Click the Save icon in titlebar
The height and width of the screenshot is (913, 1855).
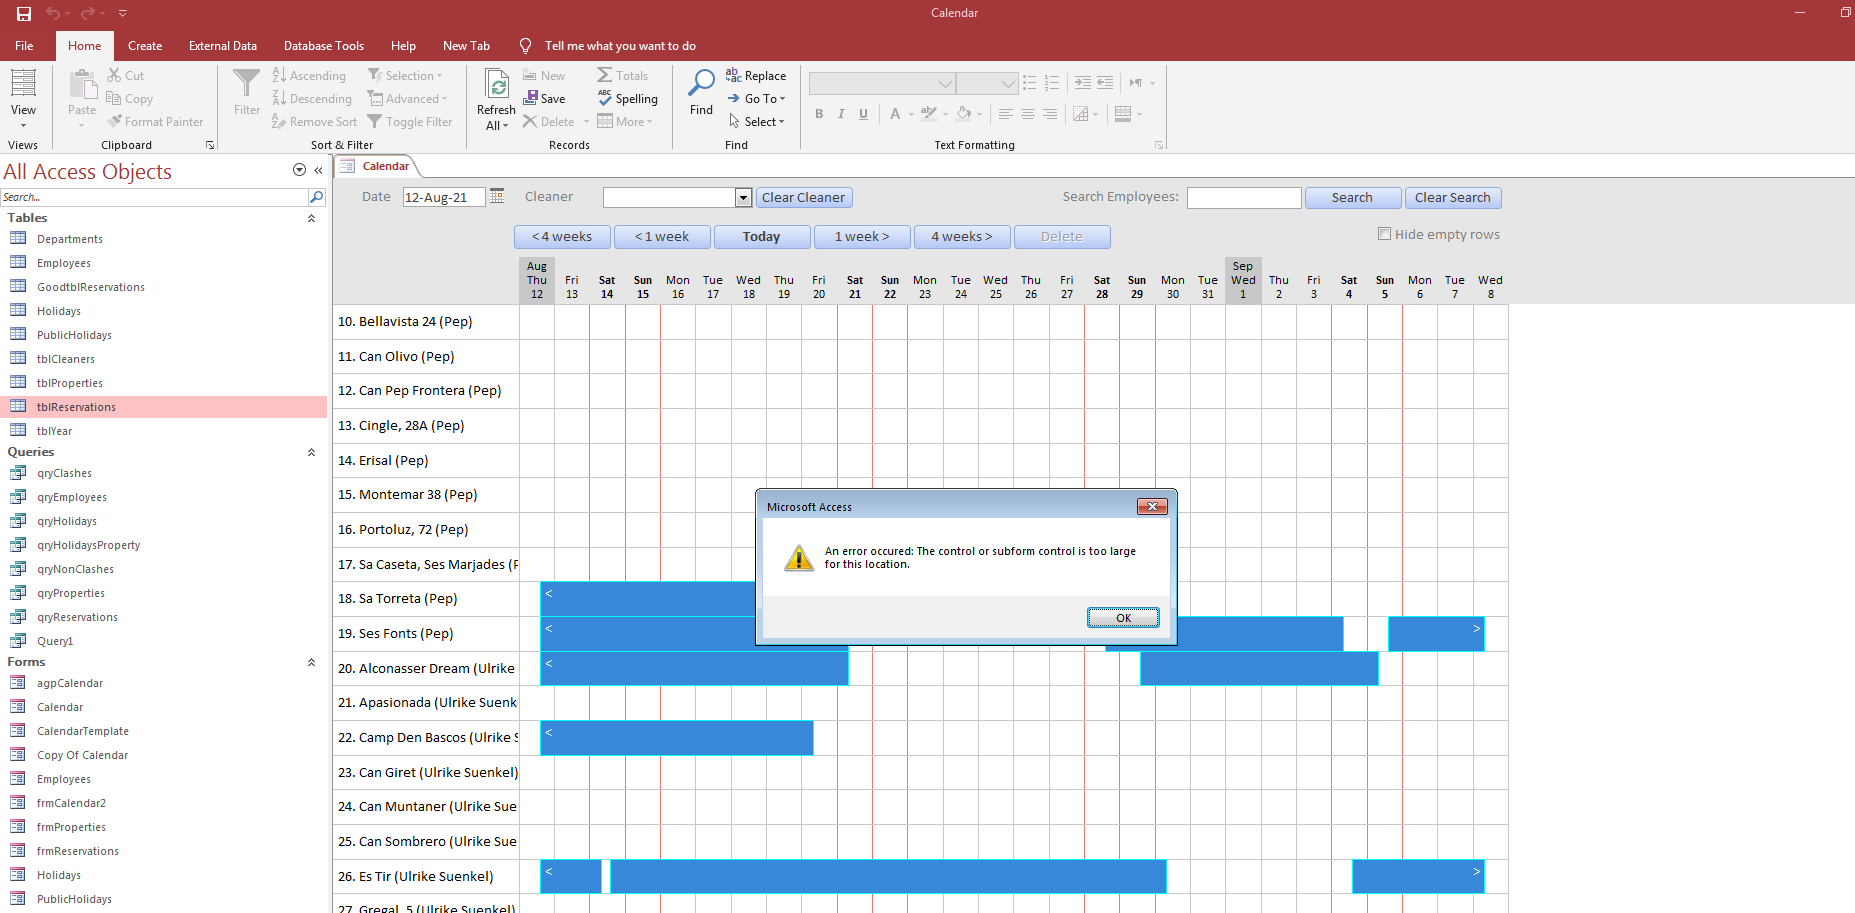tap(24, 13)
